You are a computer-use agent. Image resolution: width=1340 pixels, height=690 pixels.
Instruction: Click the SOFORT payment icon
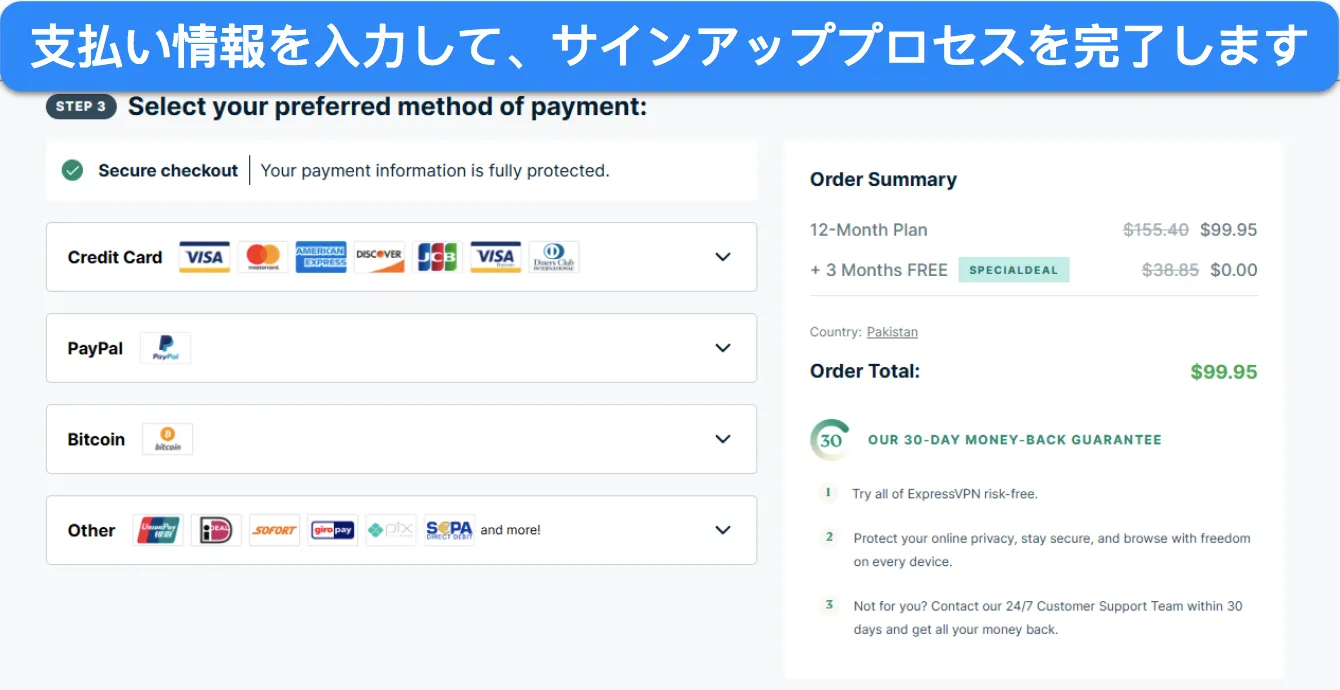[274, 530]
